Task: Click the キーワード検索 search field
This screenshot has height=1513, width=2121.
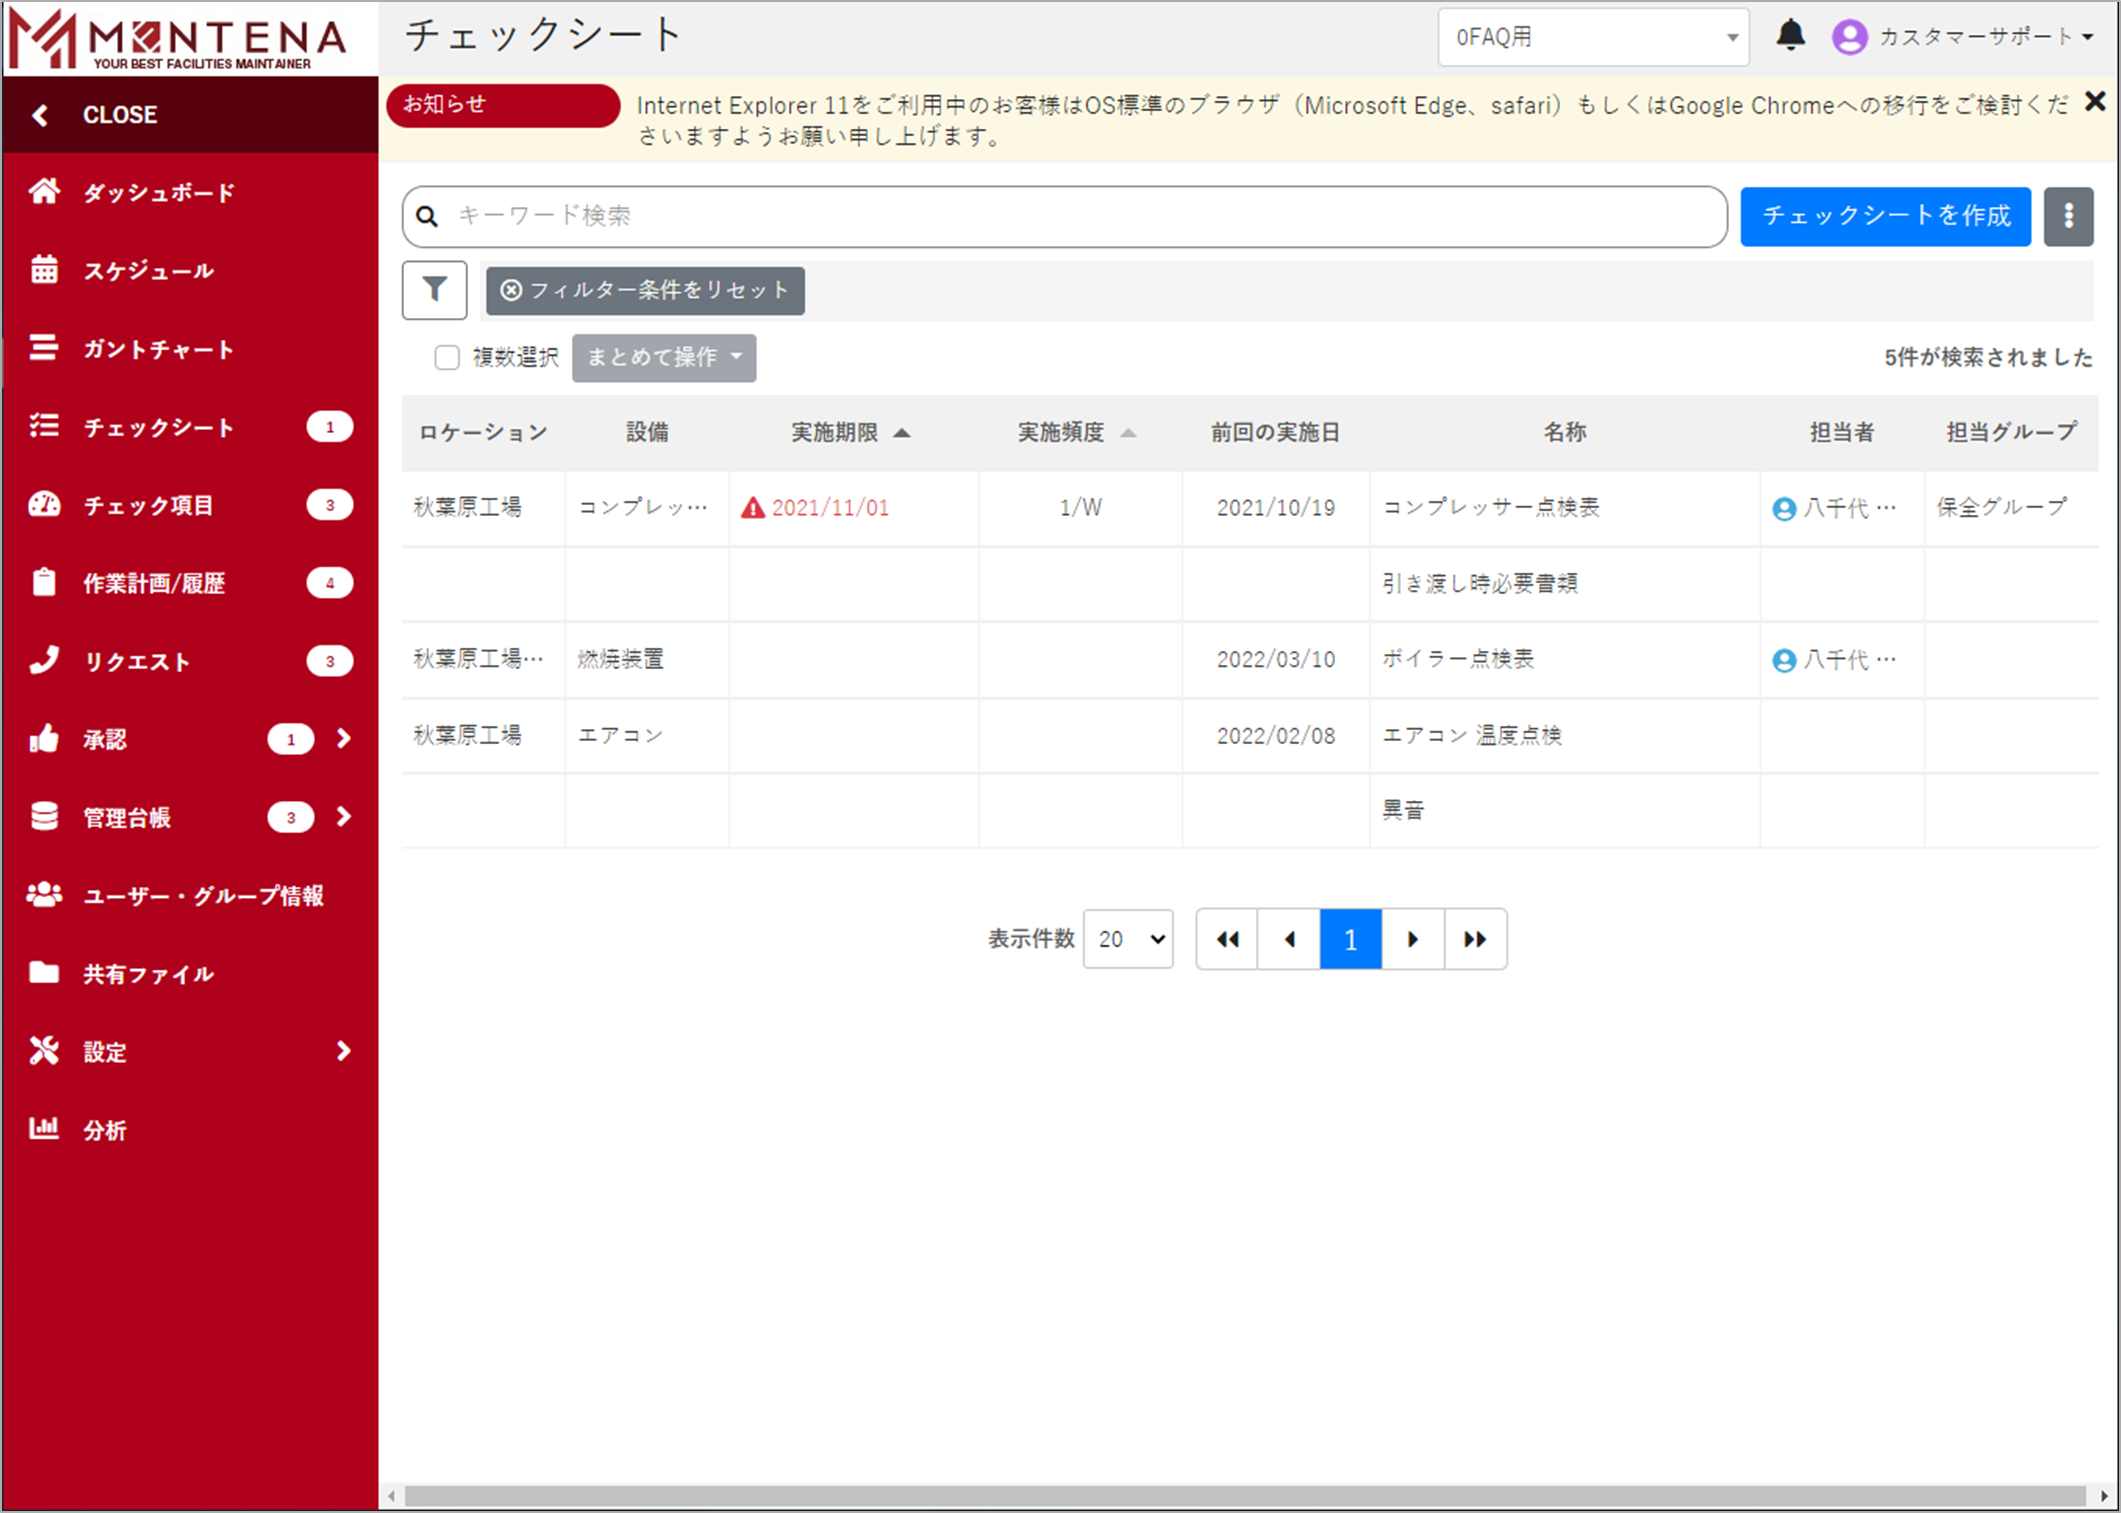Action: point(1080,216)
